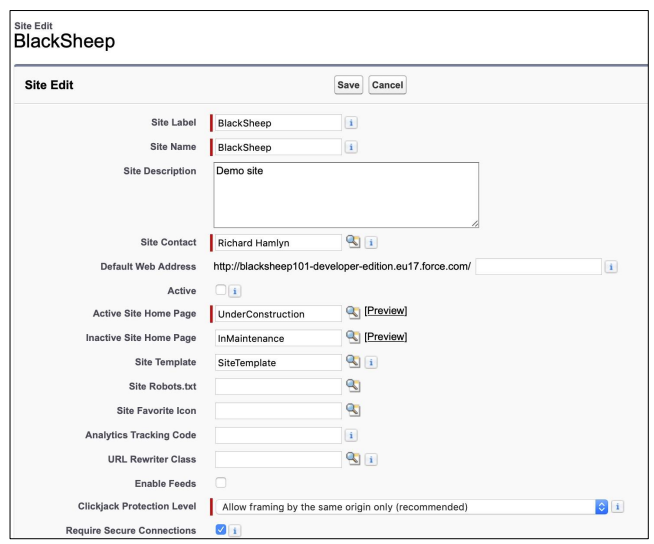Click the Analytics Tracking Code field

[x=278, y=435]
